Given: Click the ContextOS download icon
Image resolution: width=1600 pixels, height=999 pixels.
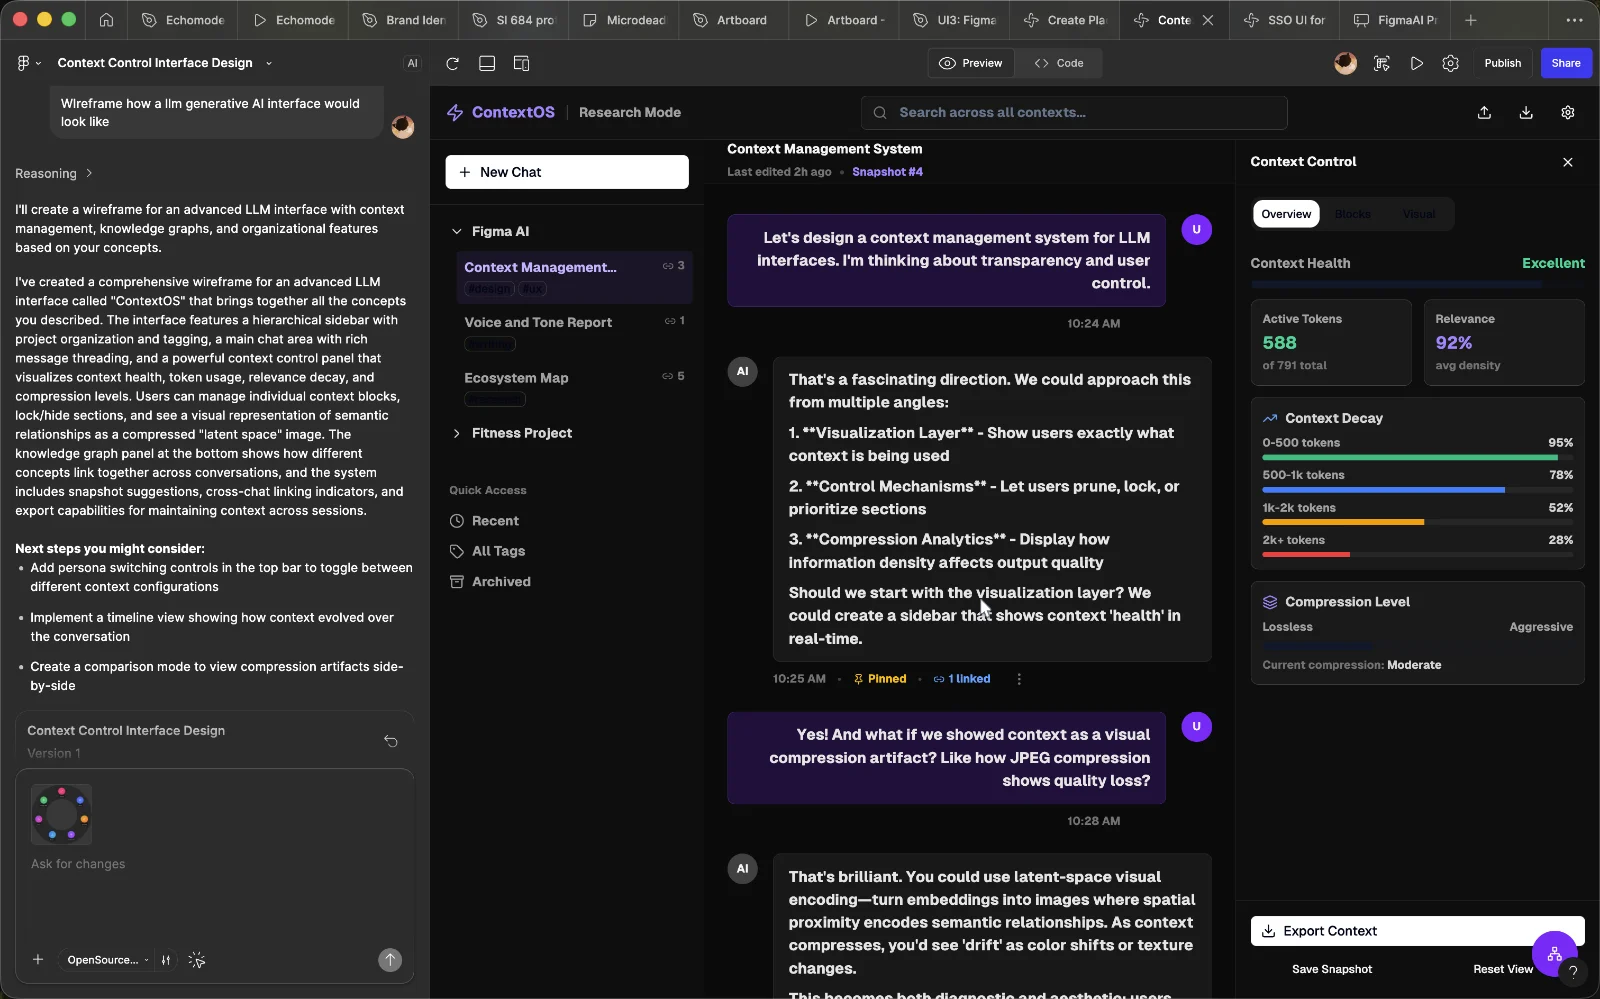Looking at the screenshot, I should [x=1526, y=113].
